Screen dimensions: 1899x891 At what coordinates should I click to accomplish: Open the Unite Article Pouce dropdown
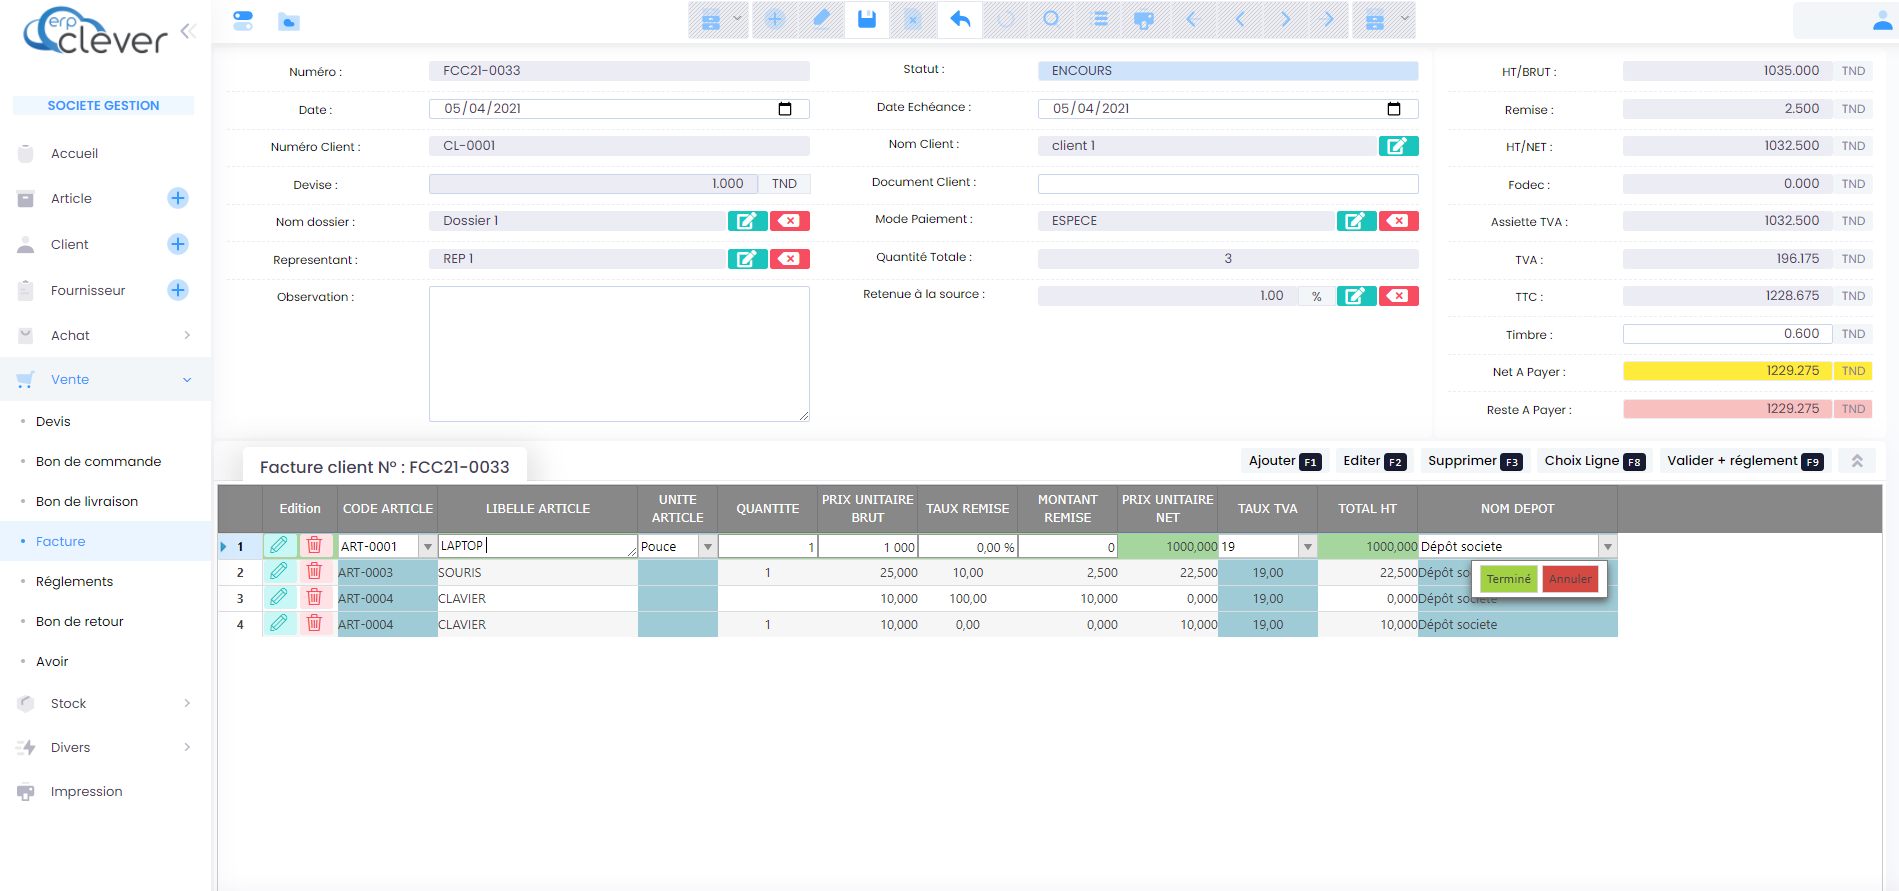(x=707, y=547)
